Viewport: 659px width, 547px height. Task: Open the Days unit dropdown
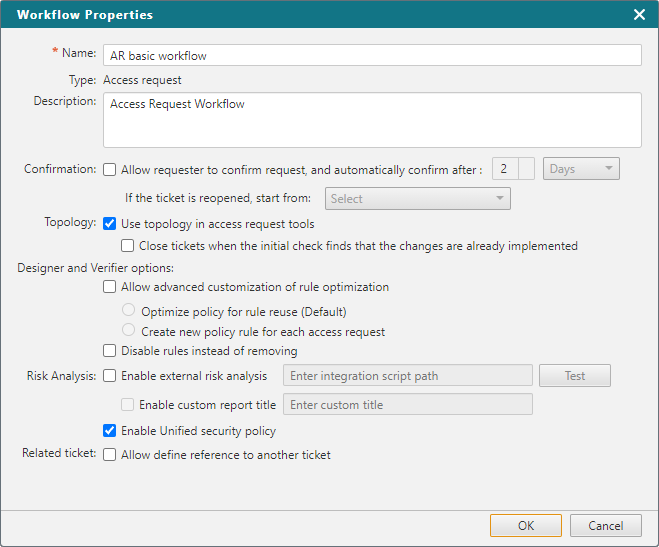[x=581, y=169]
